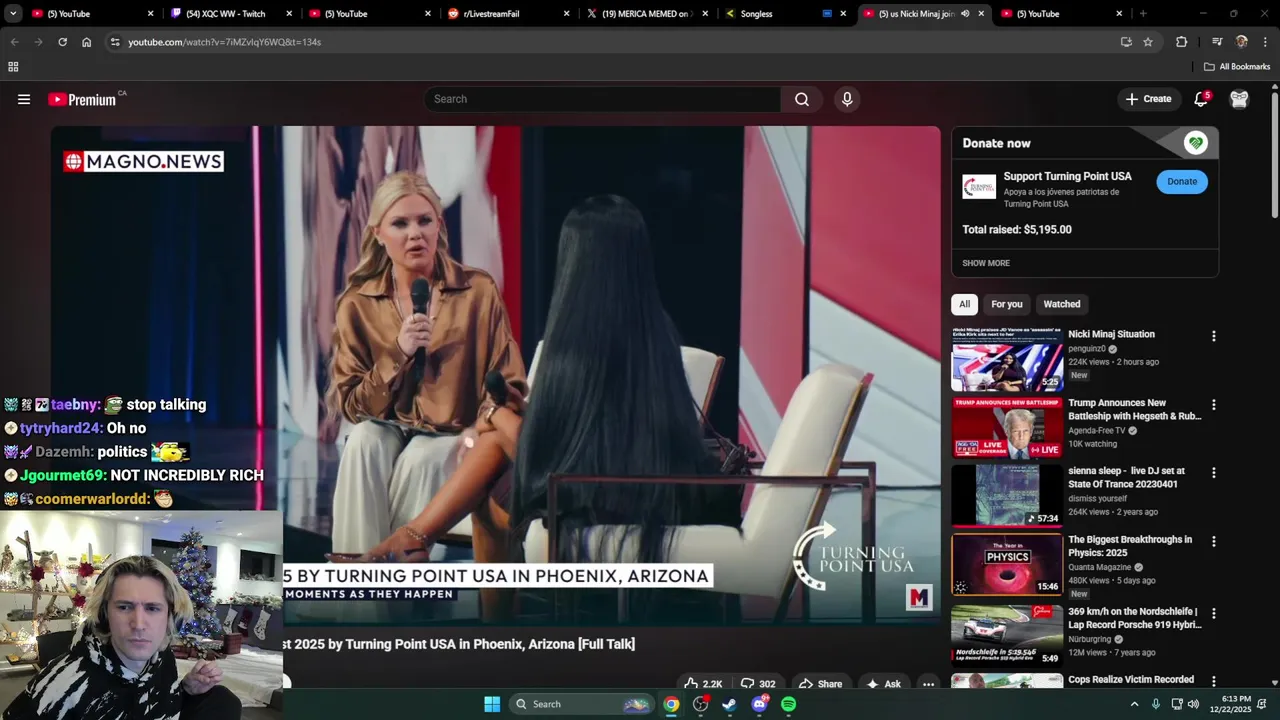Open the account avatar menu

[x=1239, y=99]
